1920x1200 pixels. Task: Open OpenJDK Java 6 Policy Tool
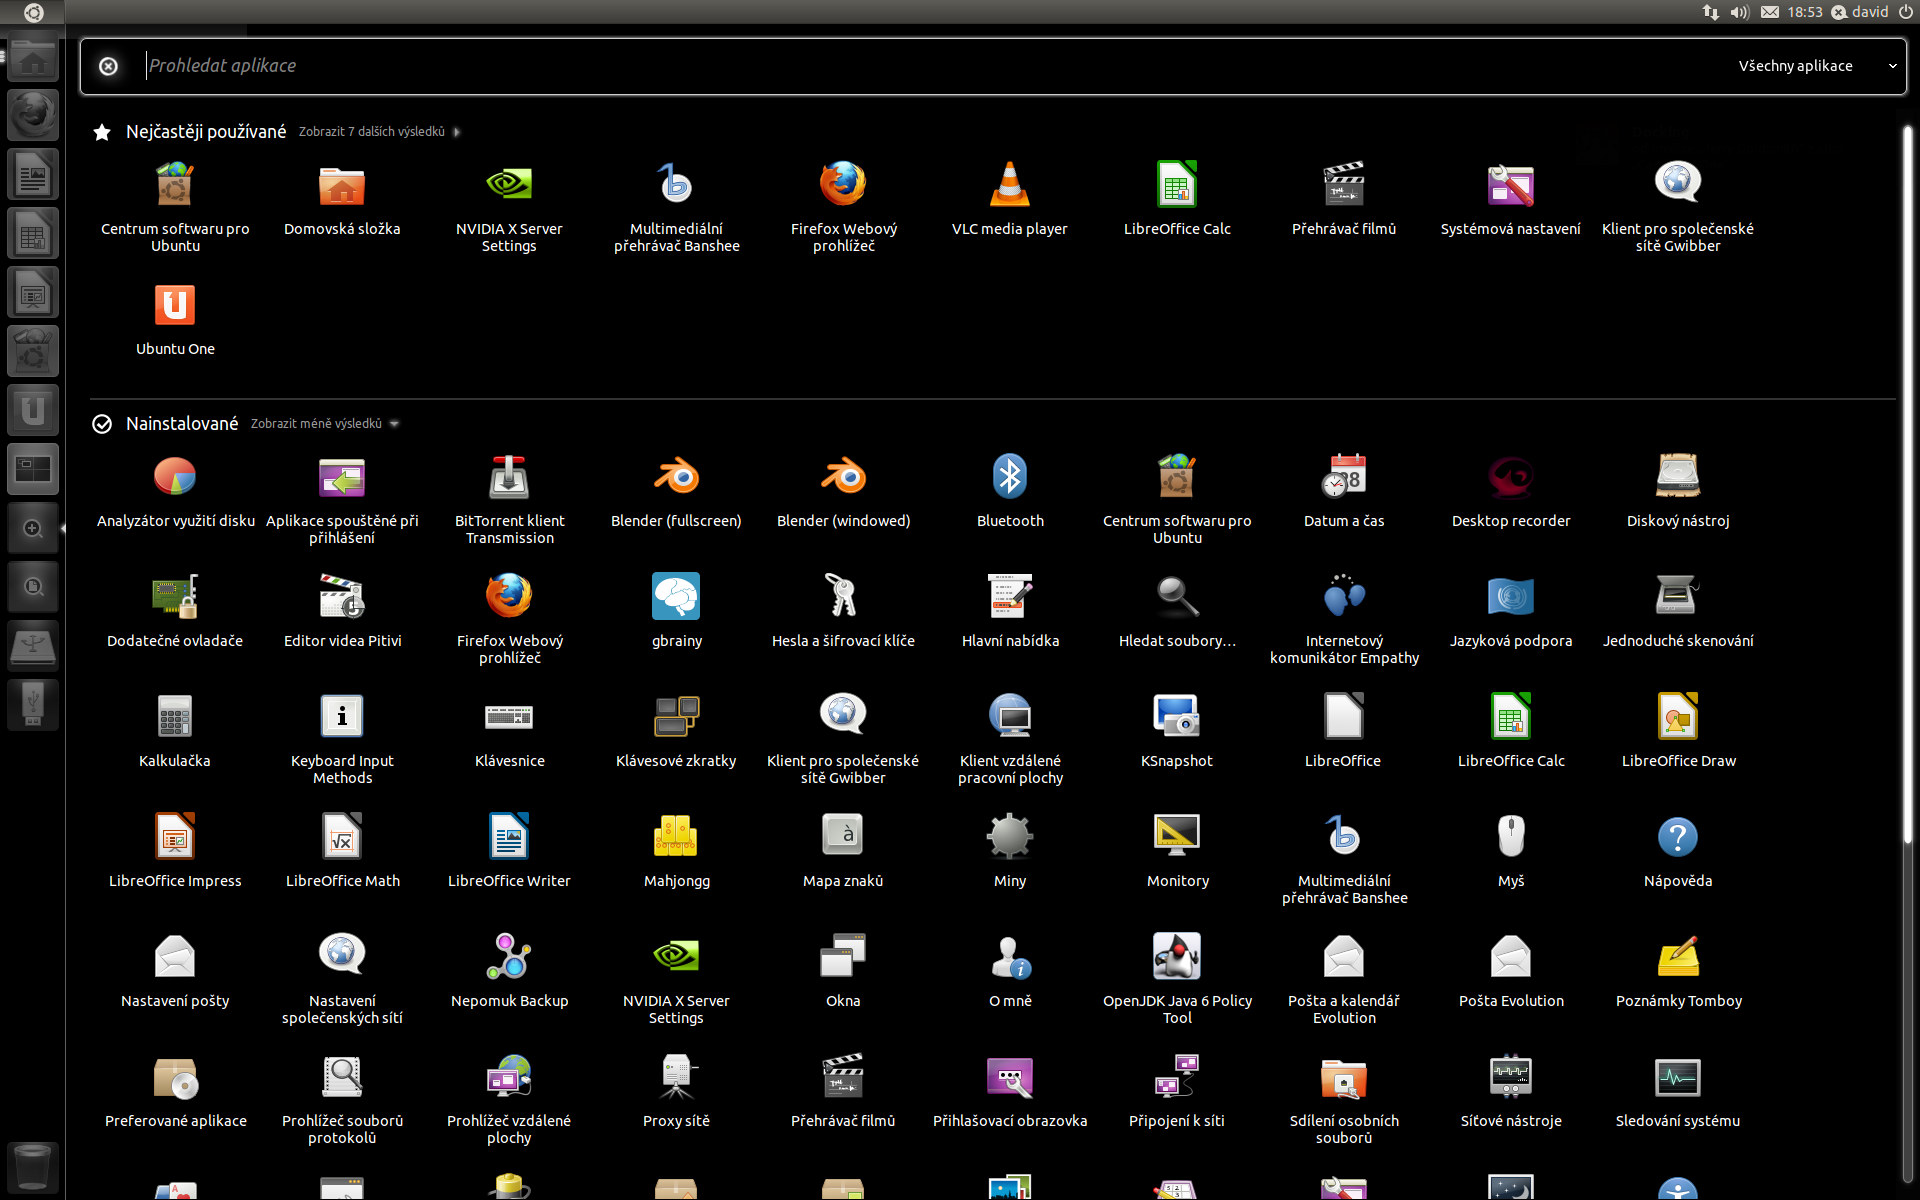point(1177,978)
